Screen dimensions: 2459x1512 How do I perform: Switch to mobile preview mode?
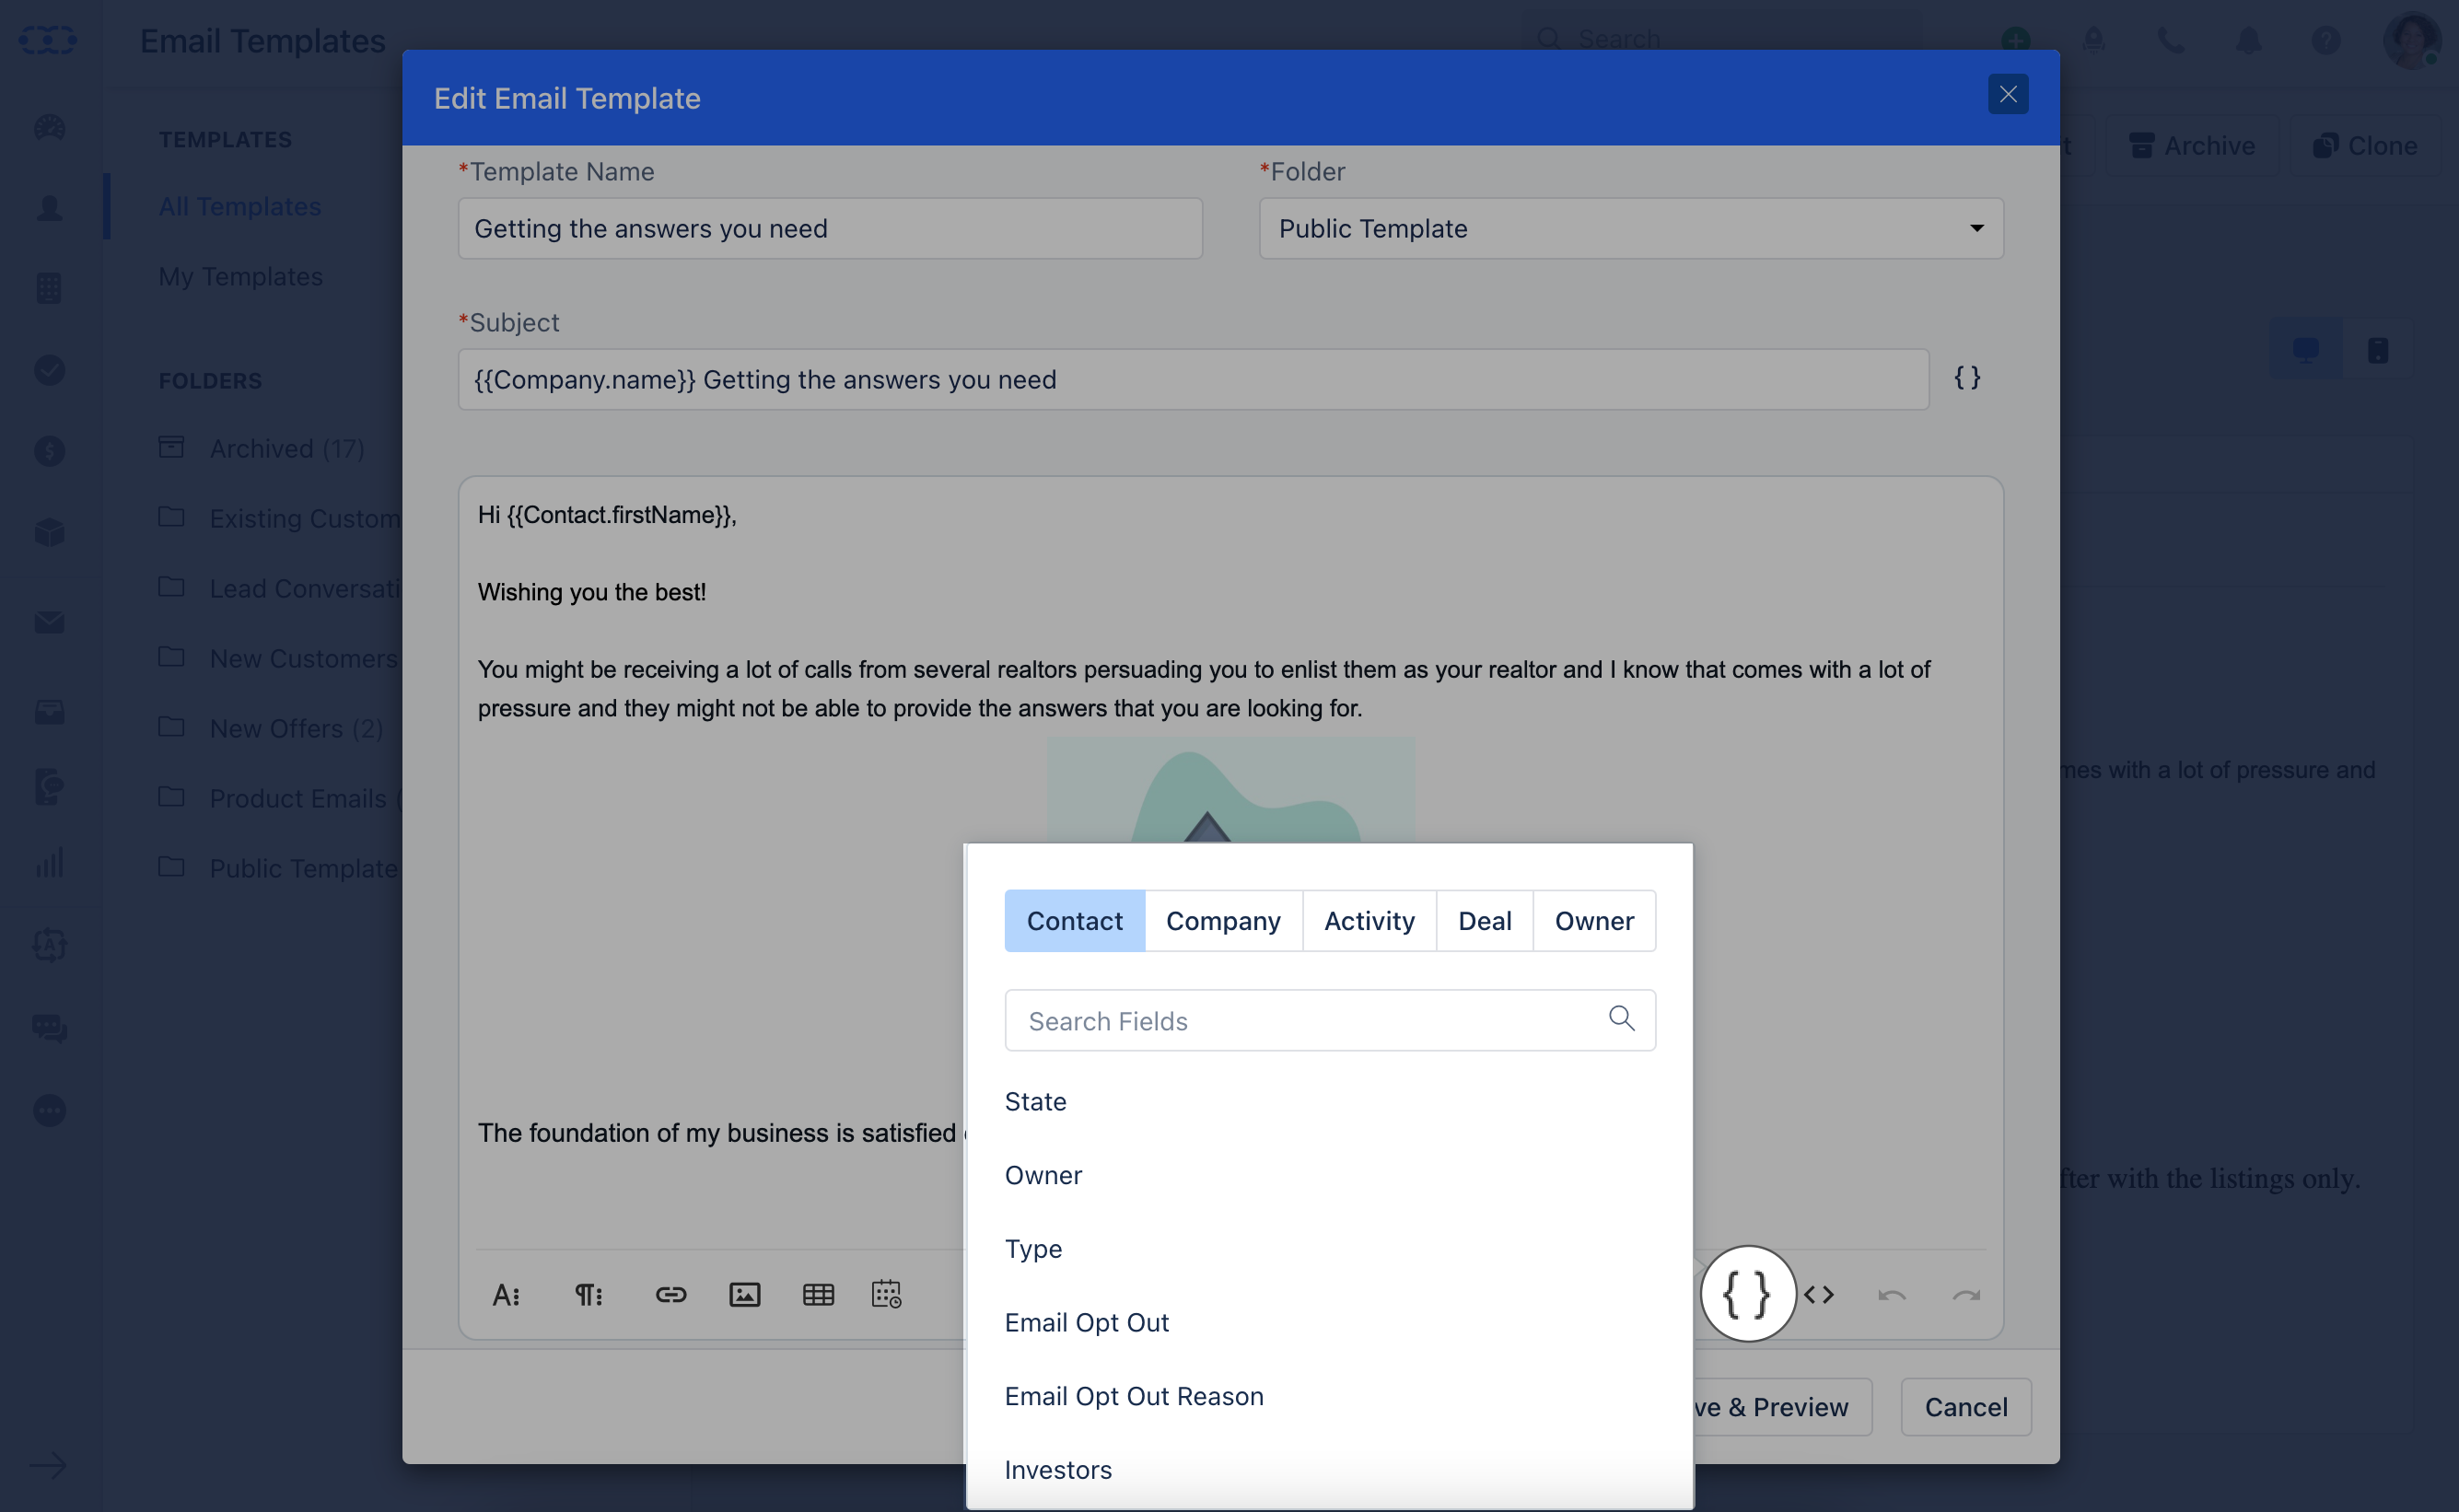click(2377, 350)
